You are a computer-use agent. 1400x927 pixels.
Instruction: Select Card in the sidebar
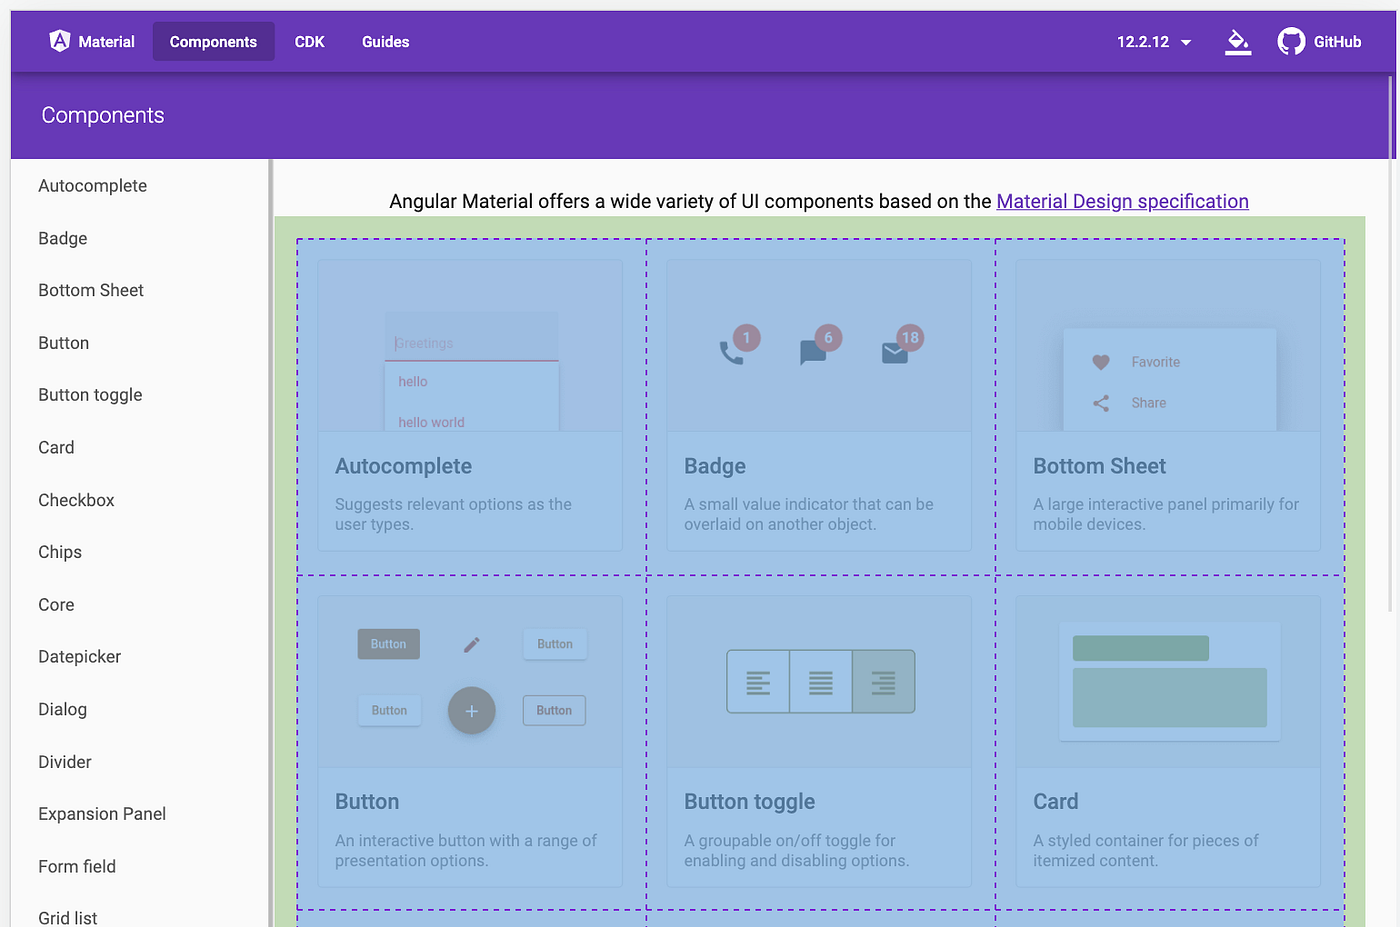tap(56, 447)
